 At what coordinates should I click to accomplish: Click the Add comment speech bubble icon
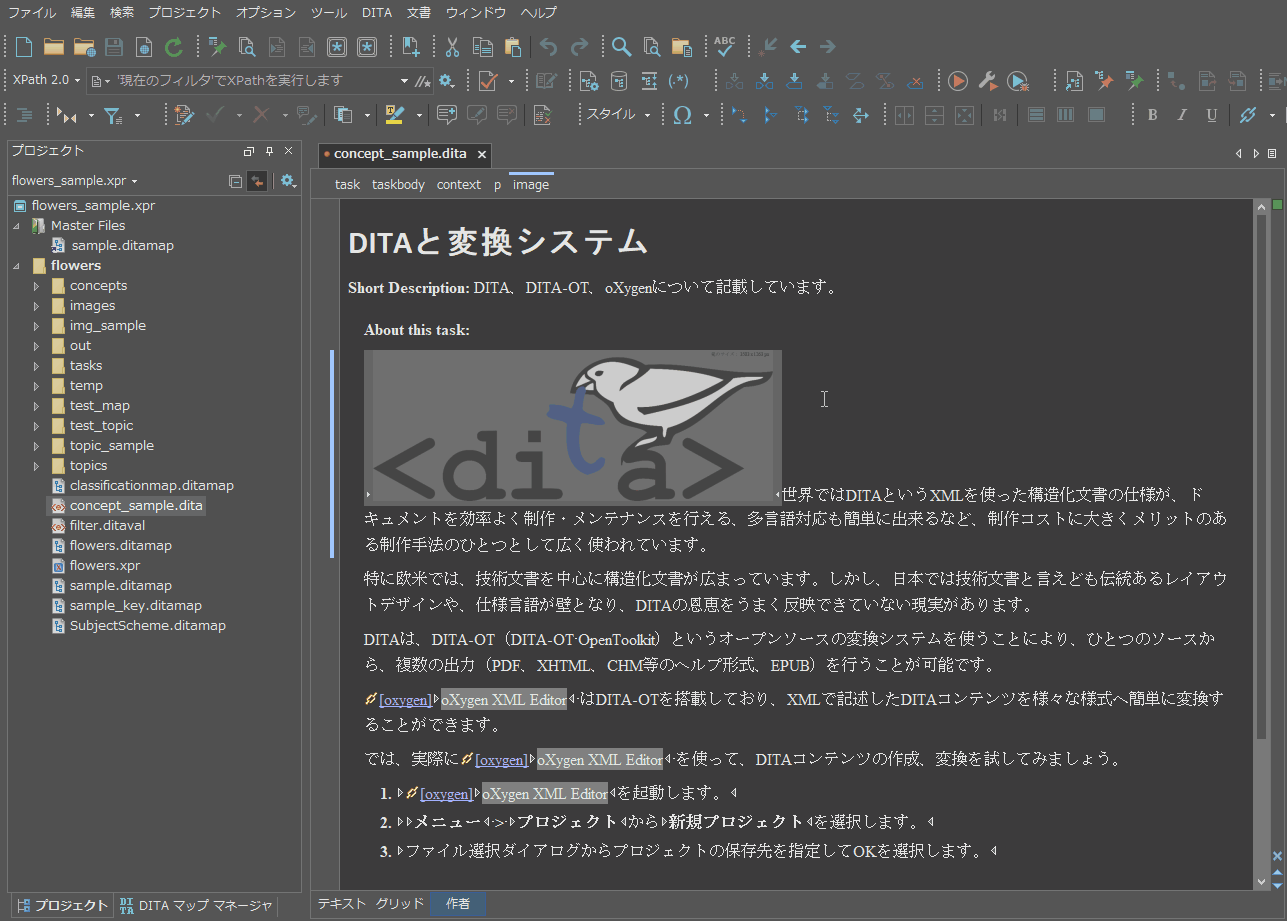[x=447, y=115]
